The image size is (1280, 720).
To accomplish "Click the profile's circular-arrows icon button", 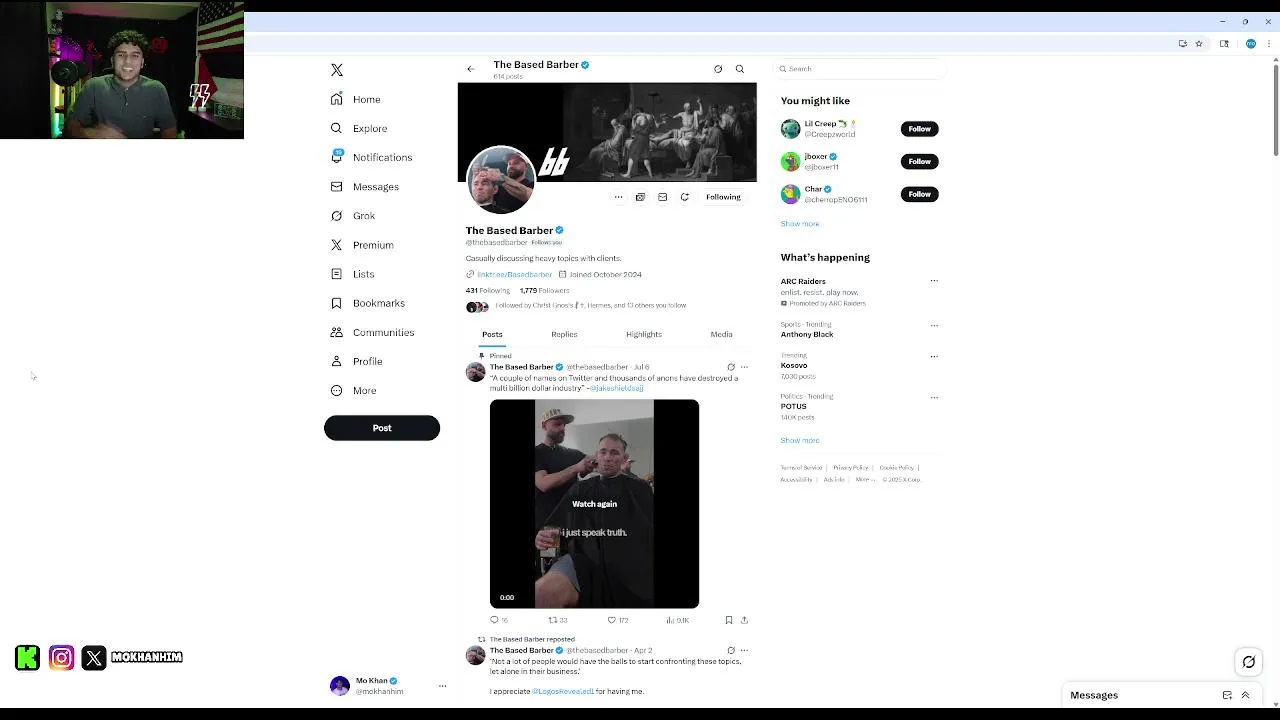I will click(684, 197).
